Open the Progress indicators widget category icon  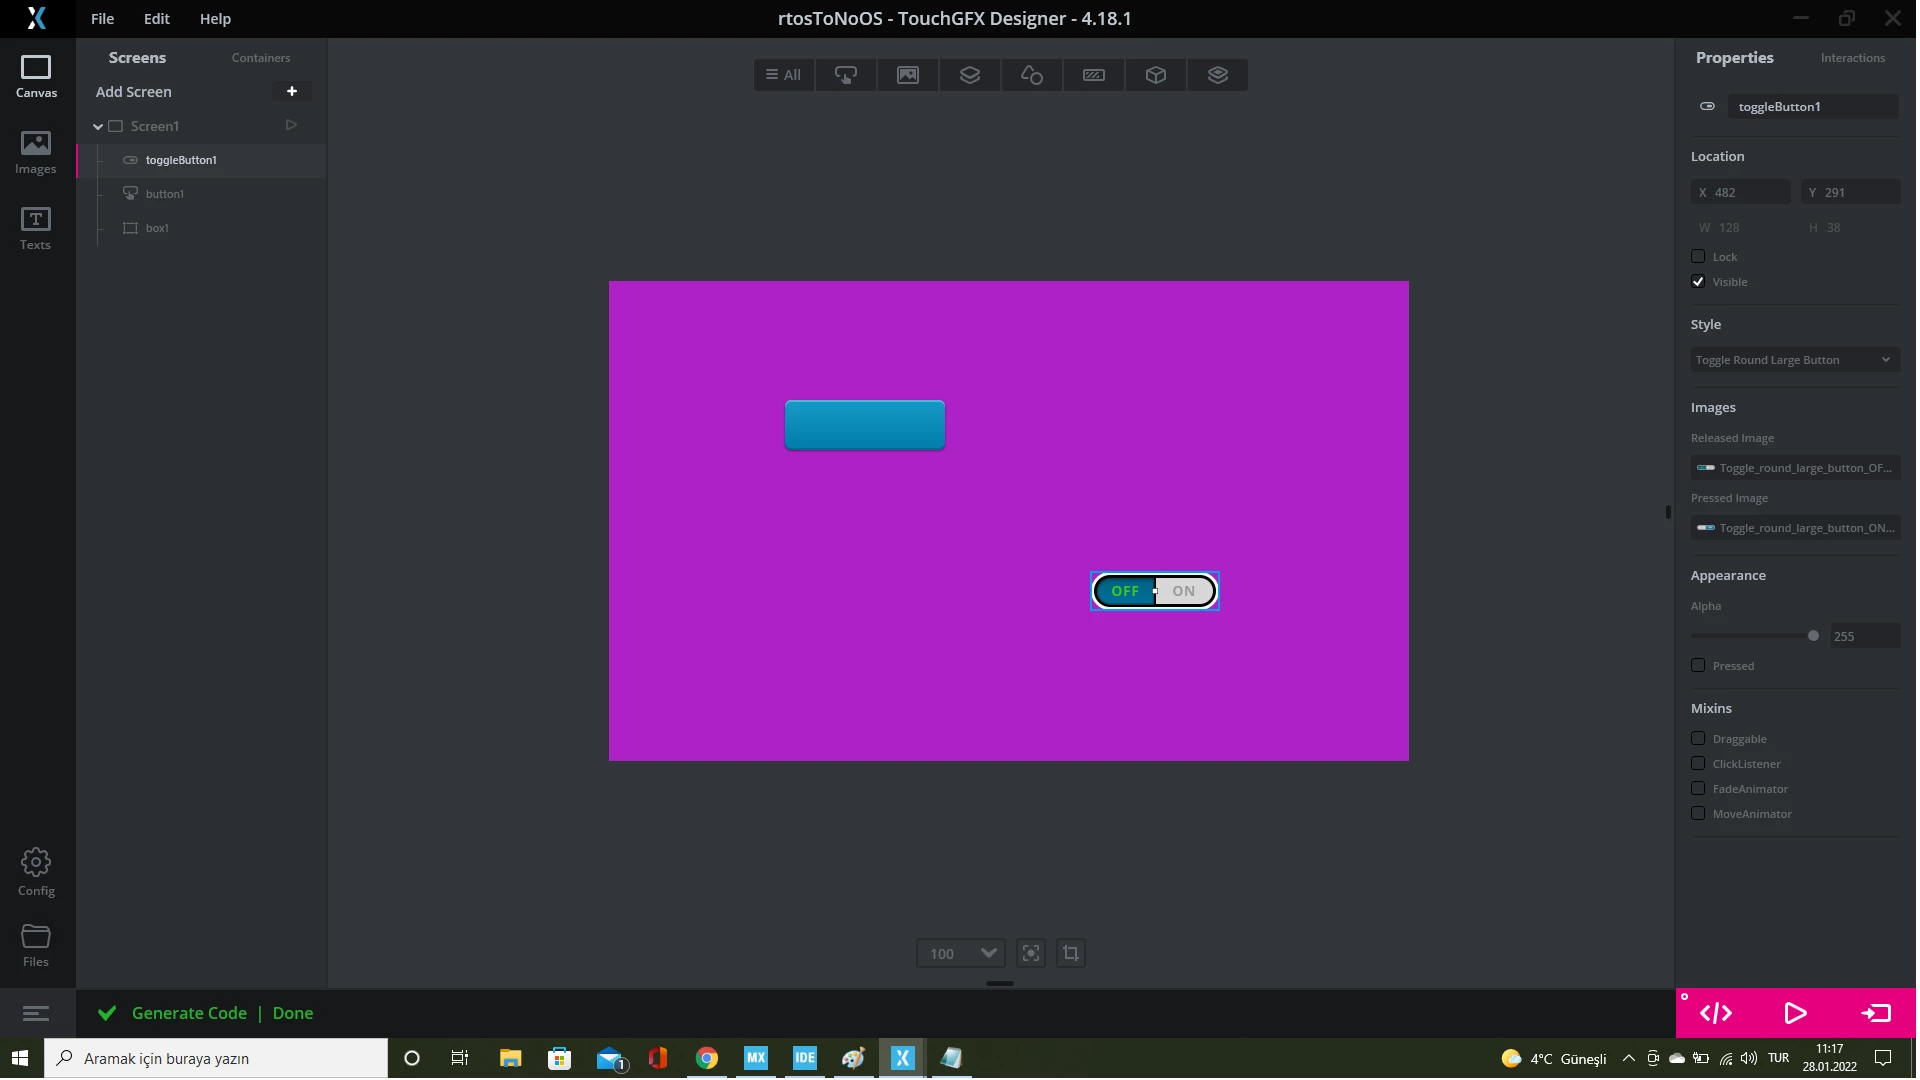[x=1094, y=75]
